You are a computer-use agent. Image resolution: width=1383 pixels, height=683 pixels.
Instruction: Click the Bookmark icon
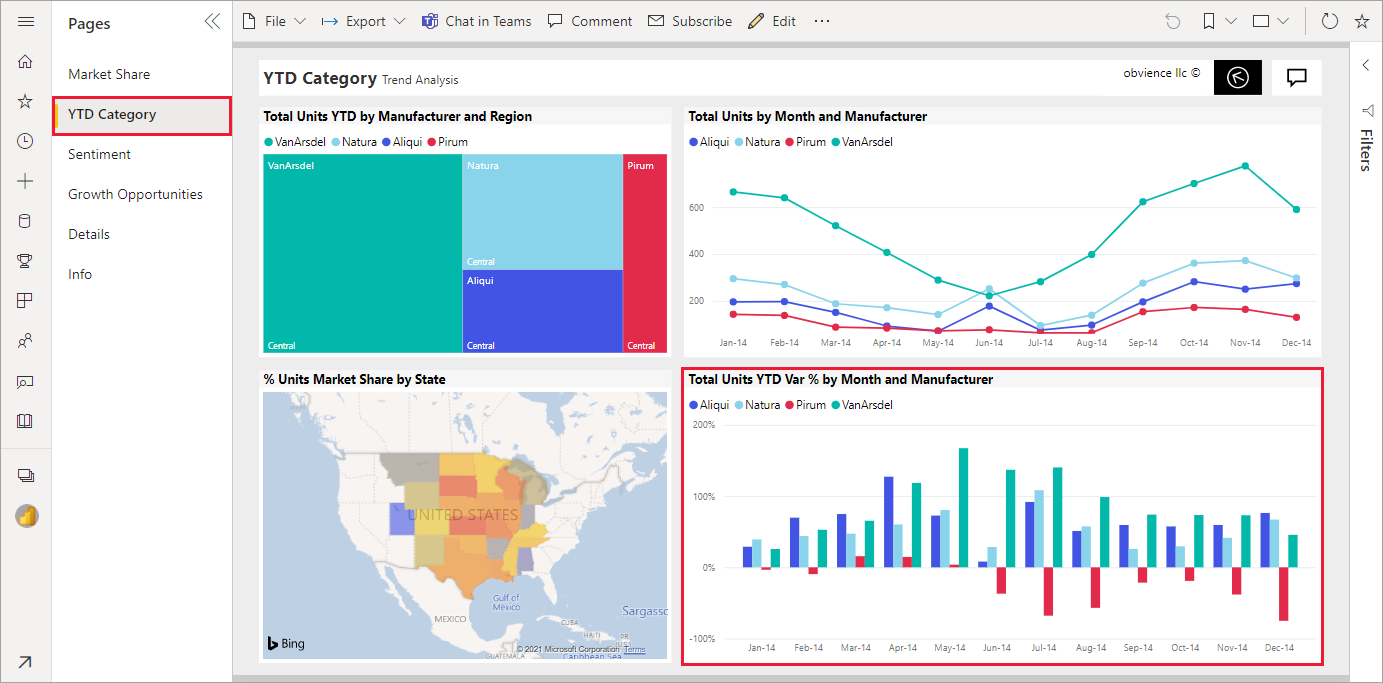tap(1209, 21)
